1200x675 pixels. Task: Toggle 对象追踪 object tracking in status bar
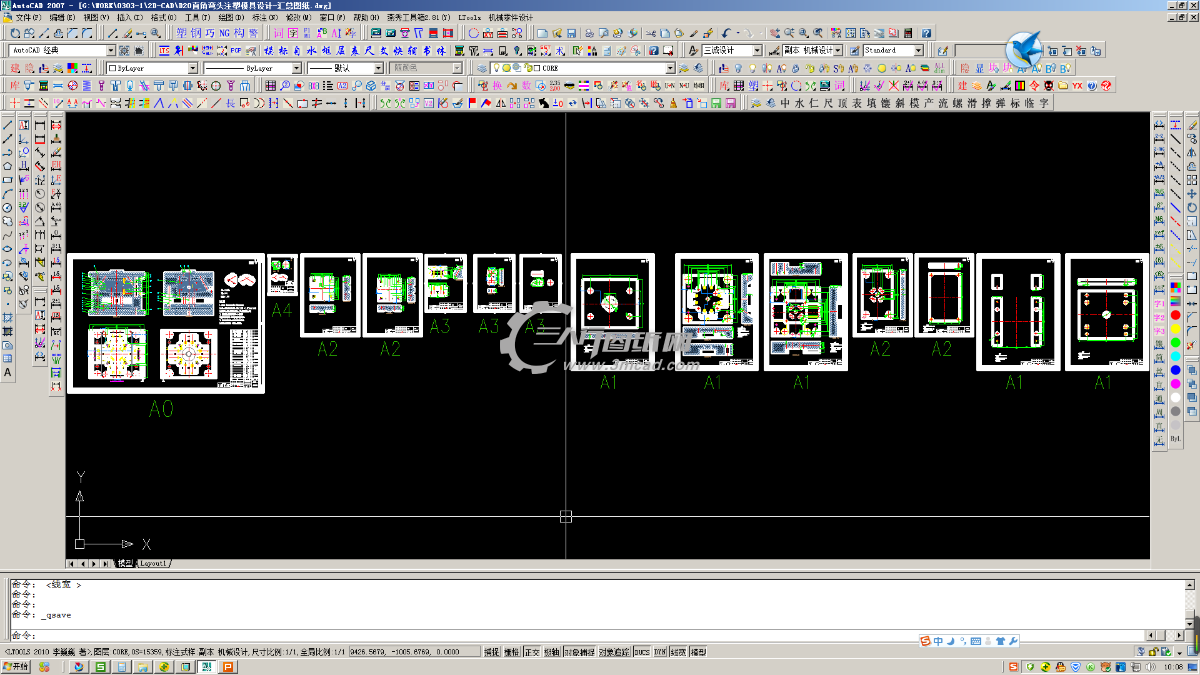(x=614, y=651)
